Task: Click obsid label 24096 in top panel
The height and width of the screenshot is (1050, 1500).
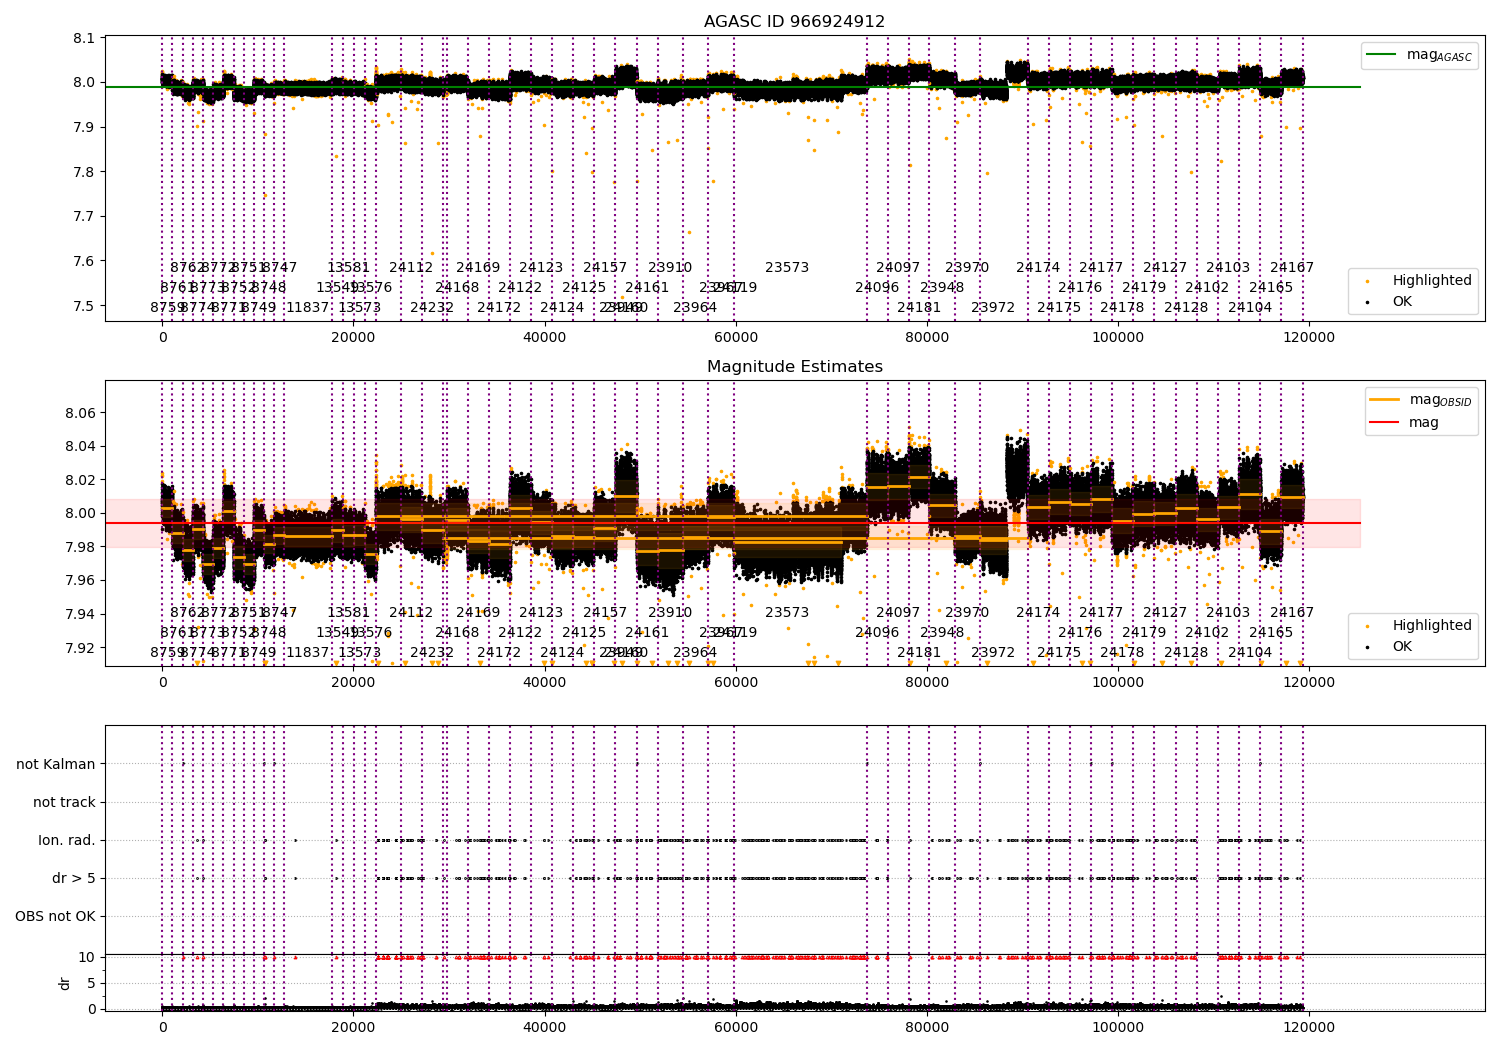Action: (877, 288)
